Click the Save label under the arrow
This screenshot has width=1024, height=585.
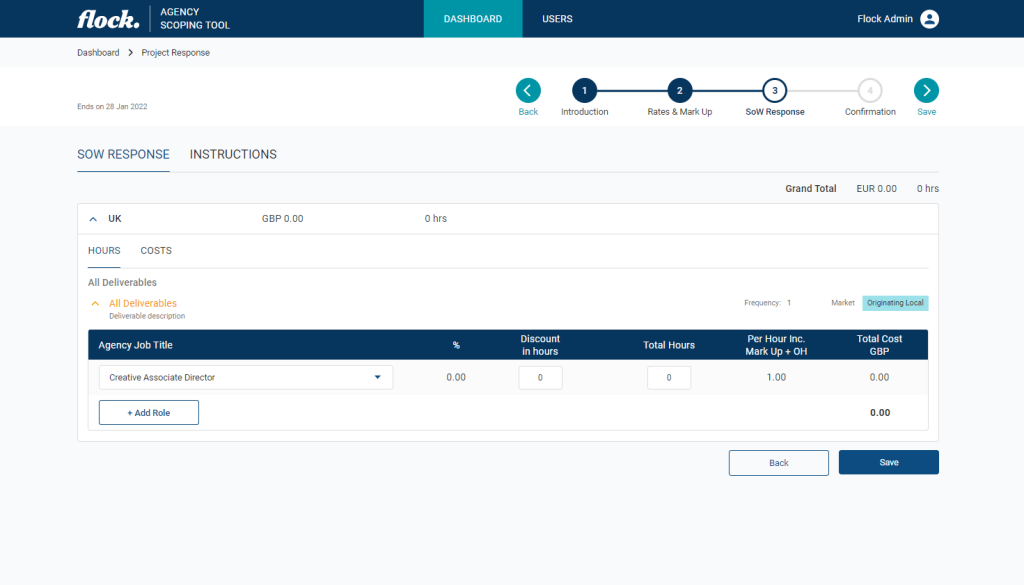pos(926,112)
